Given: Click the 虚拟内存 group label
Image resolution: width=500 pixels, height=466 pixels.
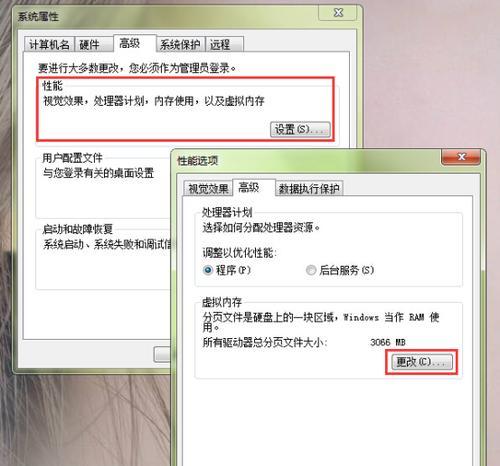Looking at the screenshot, I should tap(222, 302).
